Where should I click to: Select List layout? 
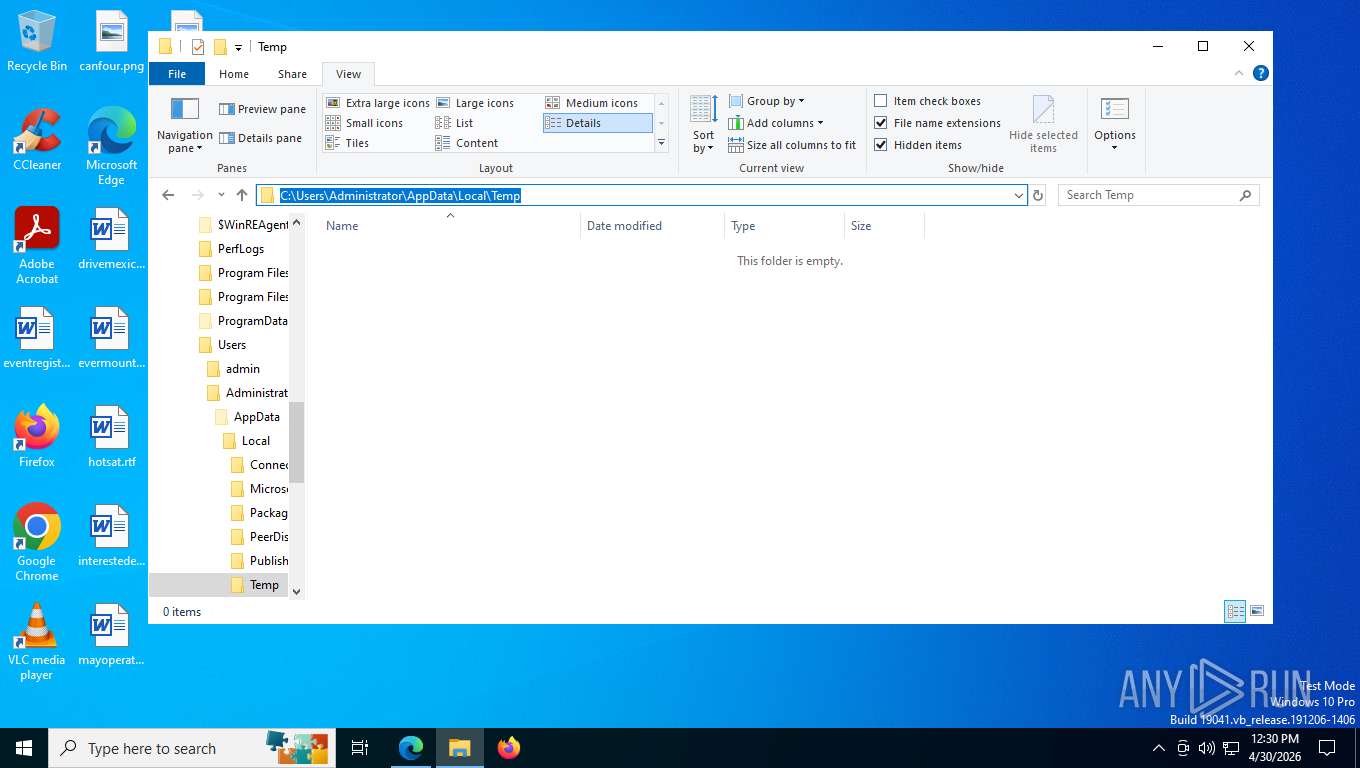454,123
